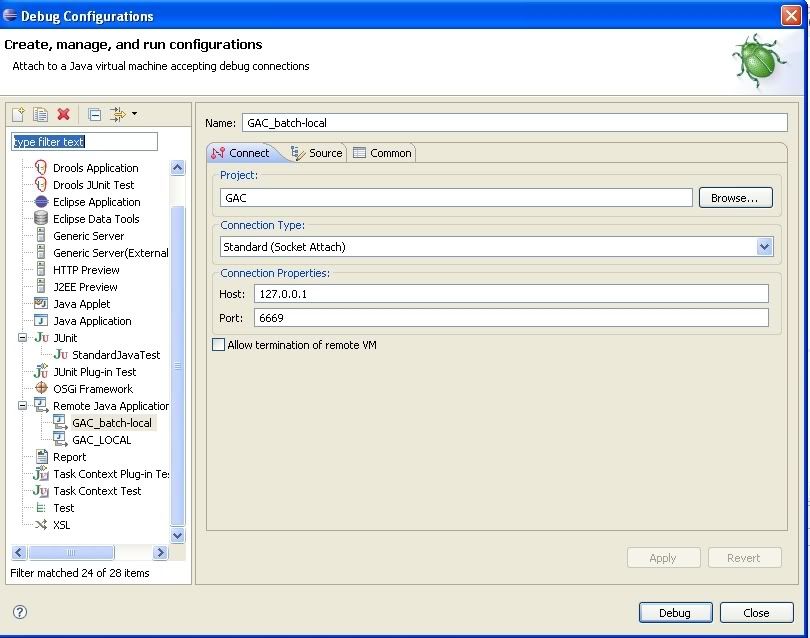
Task: Click the help question mark icon
Action: coord(19,612)
